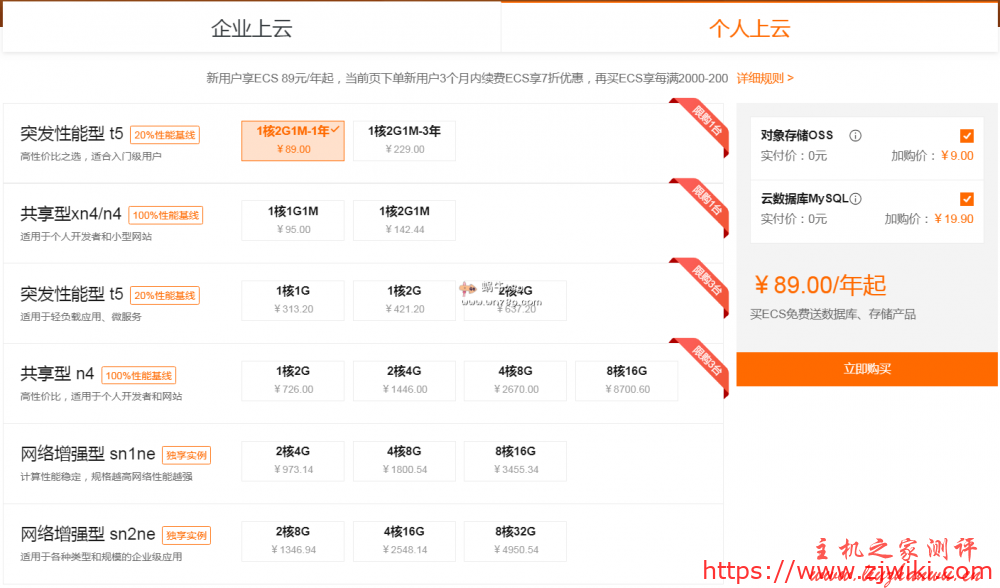Select the 2核4G ¥973.14 plan

tap(292, 460)
